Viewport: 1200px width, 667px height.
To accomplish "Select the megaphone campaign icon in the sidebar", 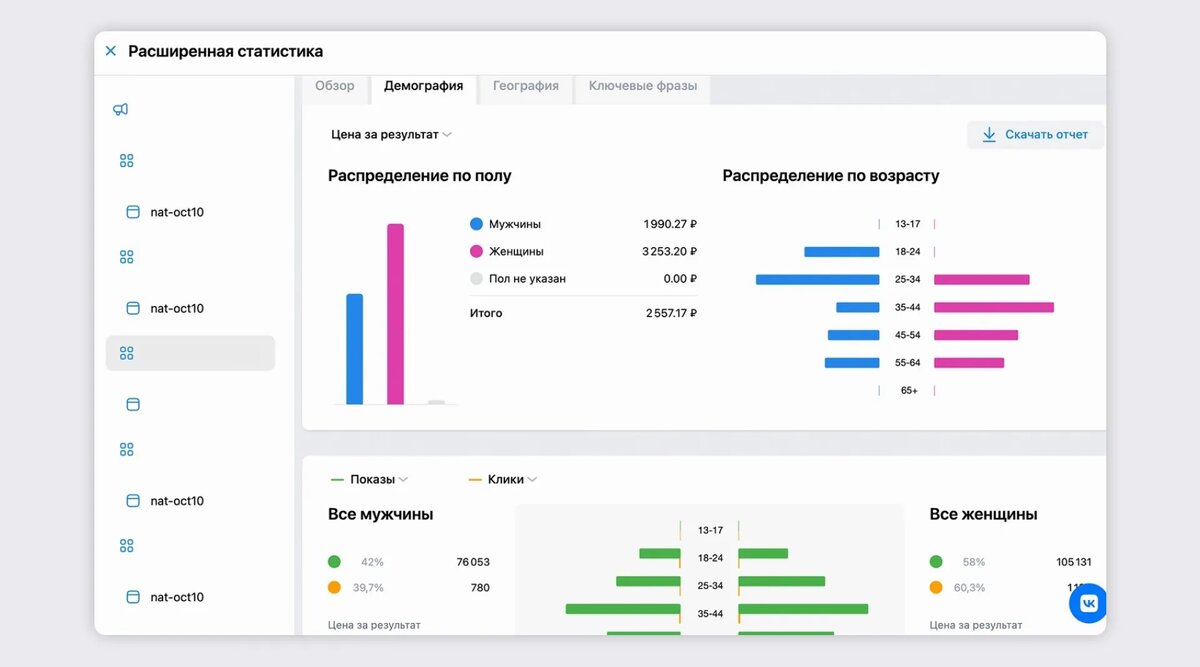I will coord(120,109).
